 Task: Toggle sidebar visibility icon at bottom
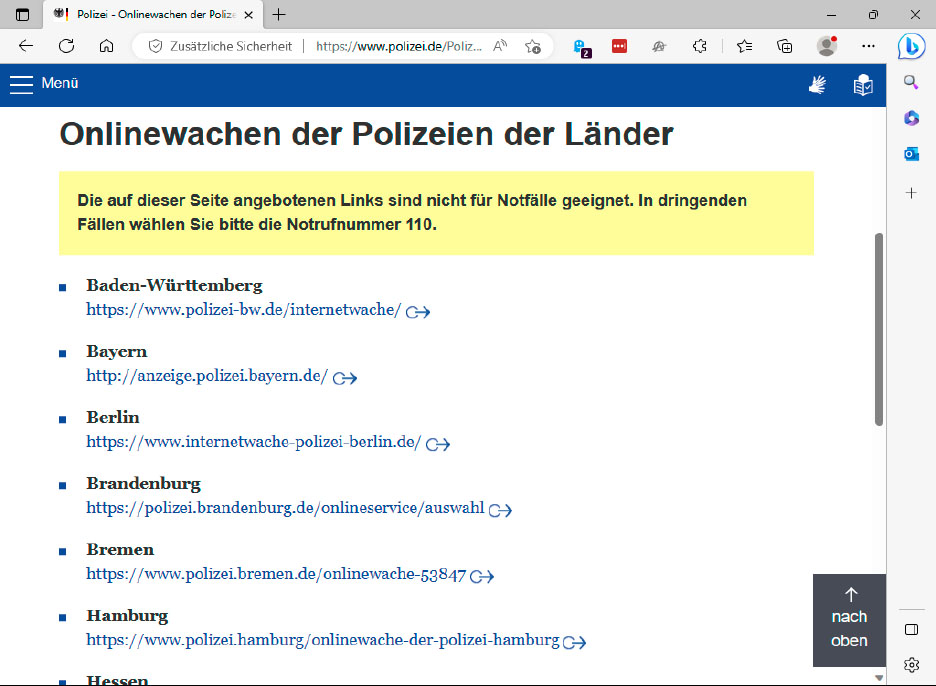tap(912, 629)
